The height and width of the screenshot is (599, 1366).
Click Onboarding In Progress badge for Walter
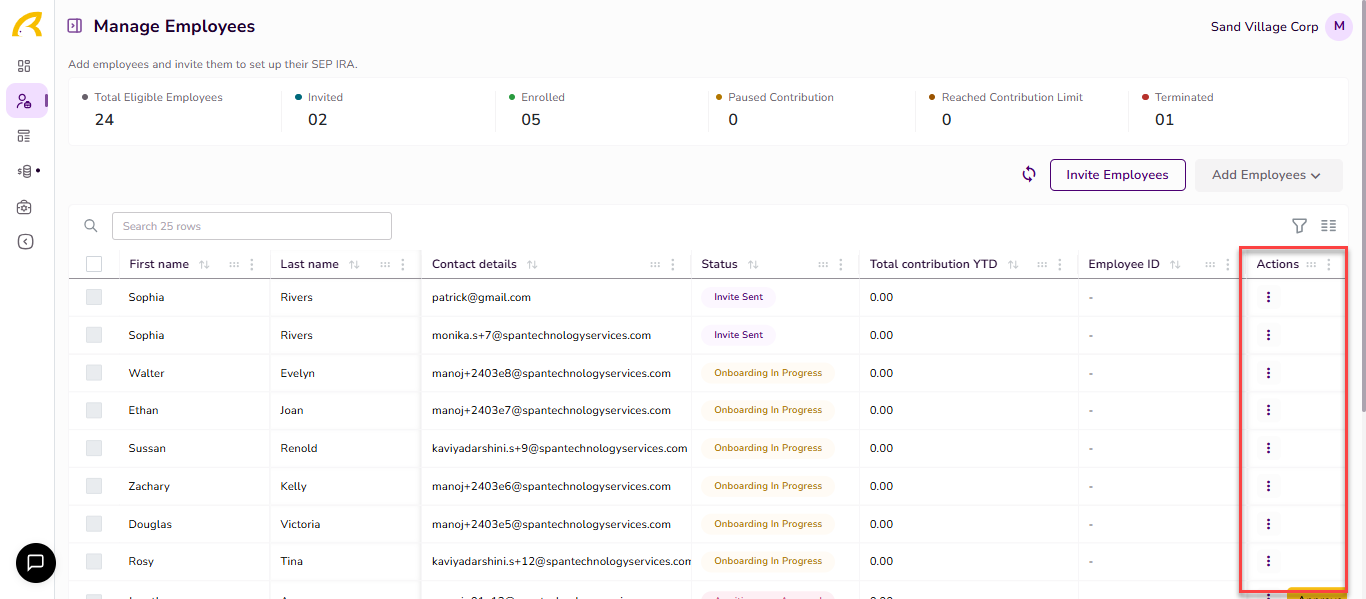768,373
